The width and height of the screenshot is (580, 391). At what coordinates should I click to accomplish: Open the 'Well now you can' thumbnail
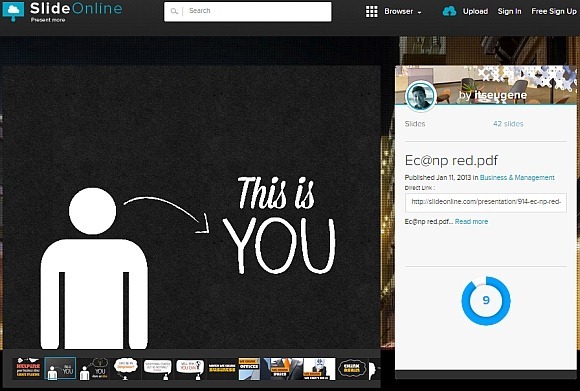click(190, 368)
